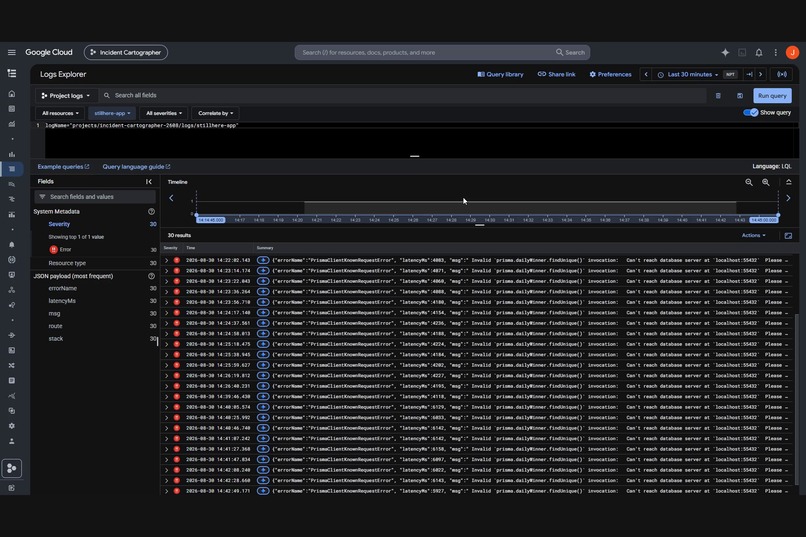Select latencyMs JSON payload field
Viewport: 806px width, 537px height.
(x=62, y=301)
